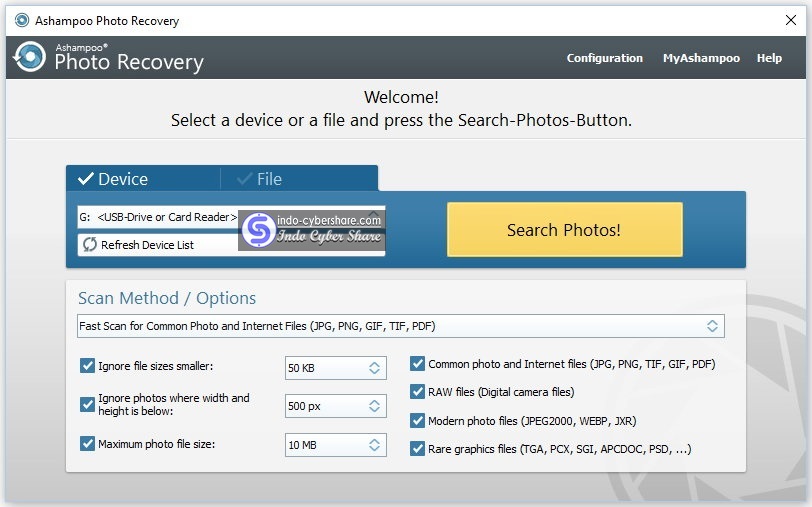Click the Welcome! heading text

pyautogui.click(x=401, y=97)
